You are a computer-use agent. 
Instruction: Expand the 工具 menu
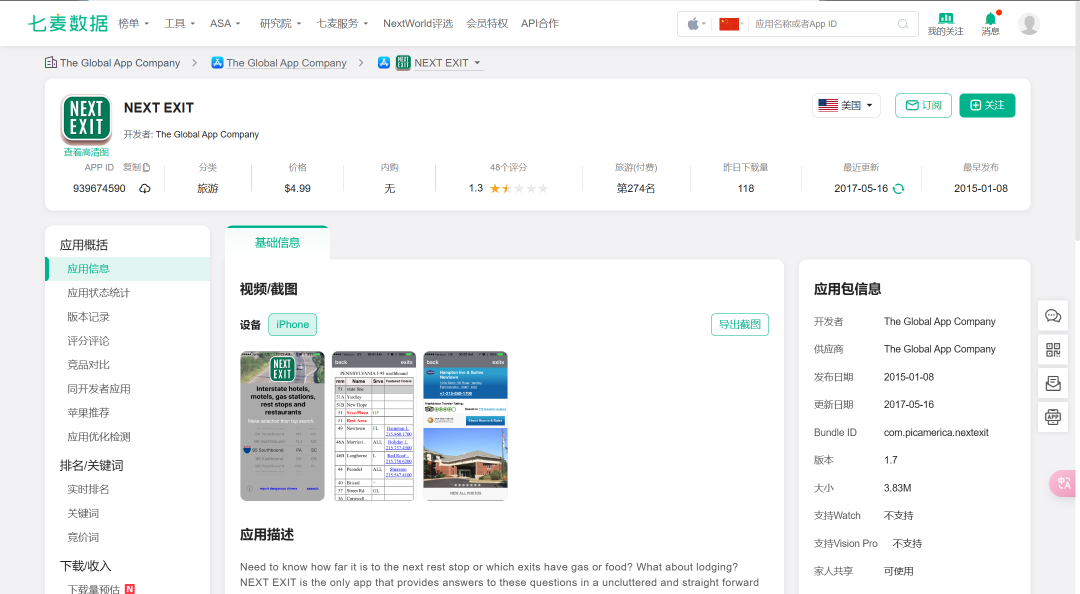tap(179, 23)
